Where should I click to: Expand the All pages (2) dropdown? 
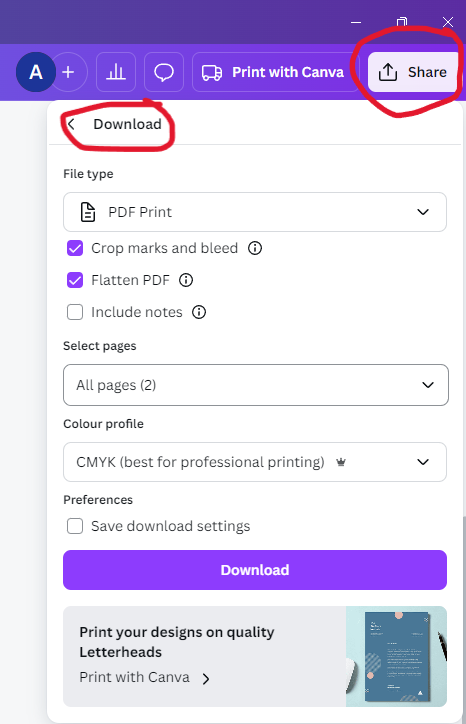tap(256, 385)
